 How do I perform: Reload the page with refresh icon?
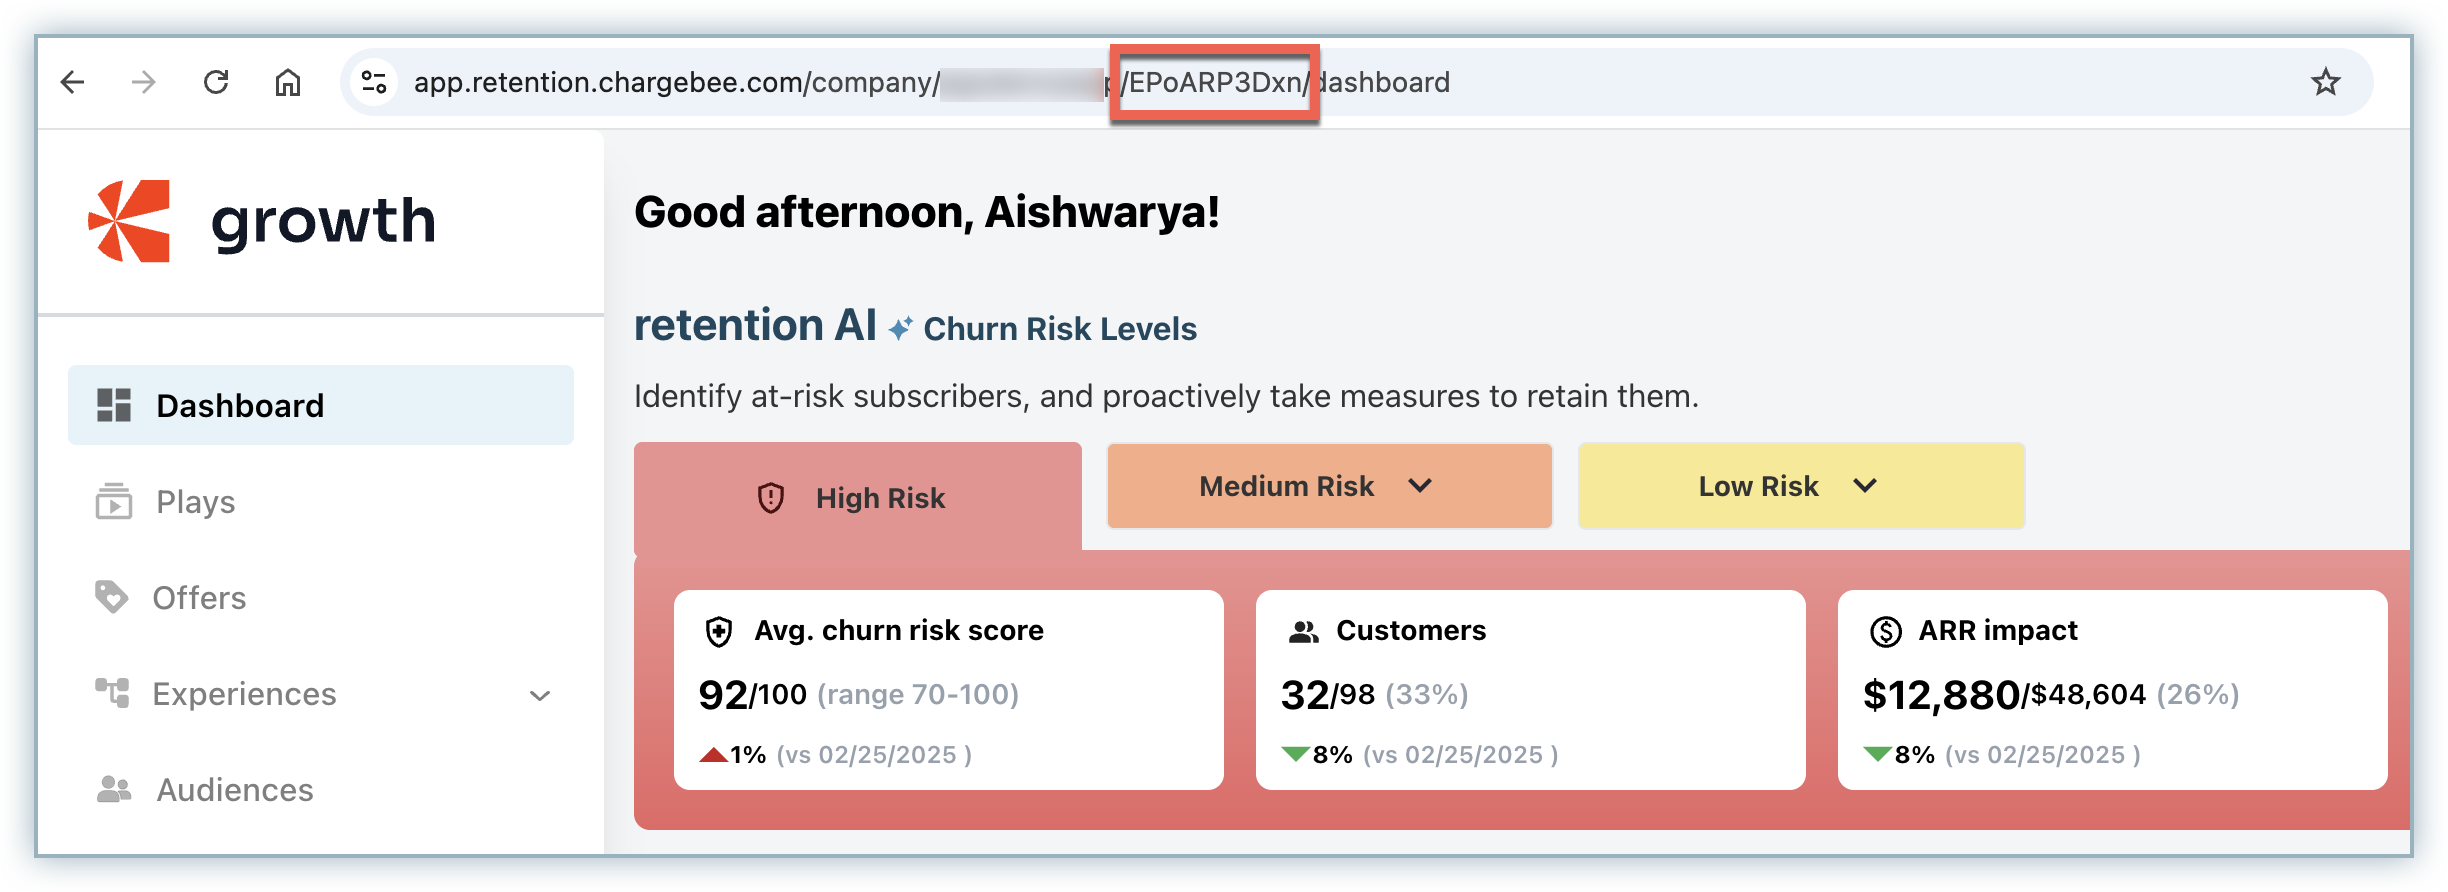coord(216,82)
